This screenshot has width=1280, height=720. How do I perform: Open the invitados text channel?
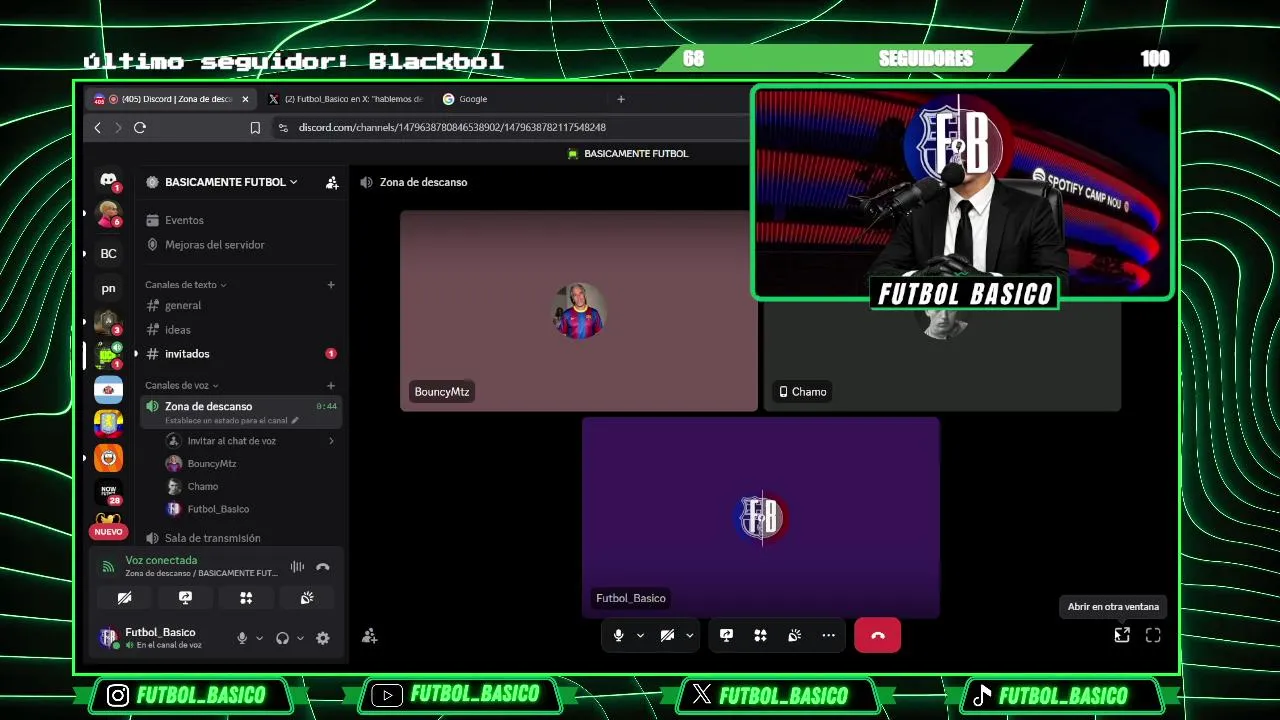point(240,354)
